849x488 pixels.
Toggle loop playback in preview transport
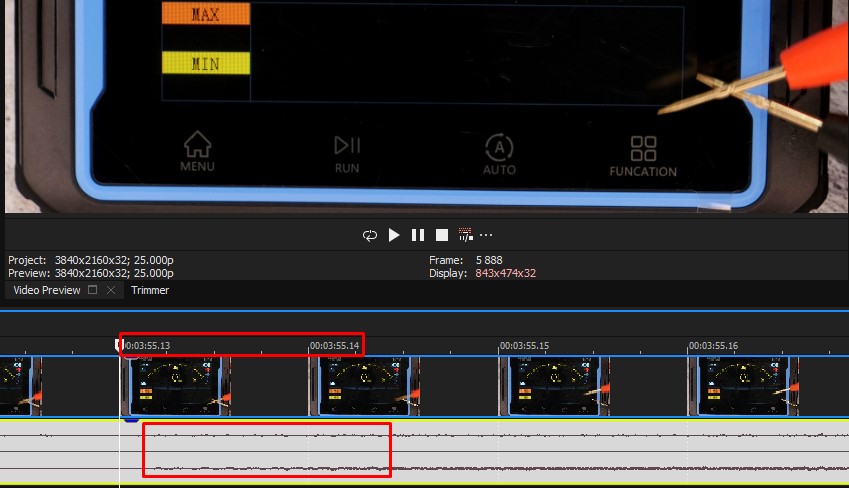[x=369, y=235]
